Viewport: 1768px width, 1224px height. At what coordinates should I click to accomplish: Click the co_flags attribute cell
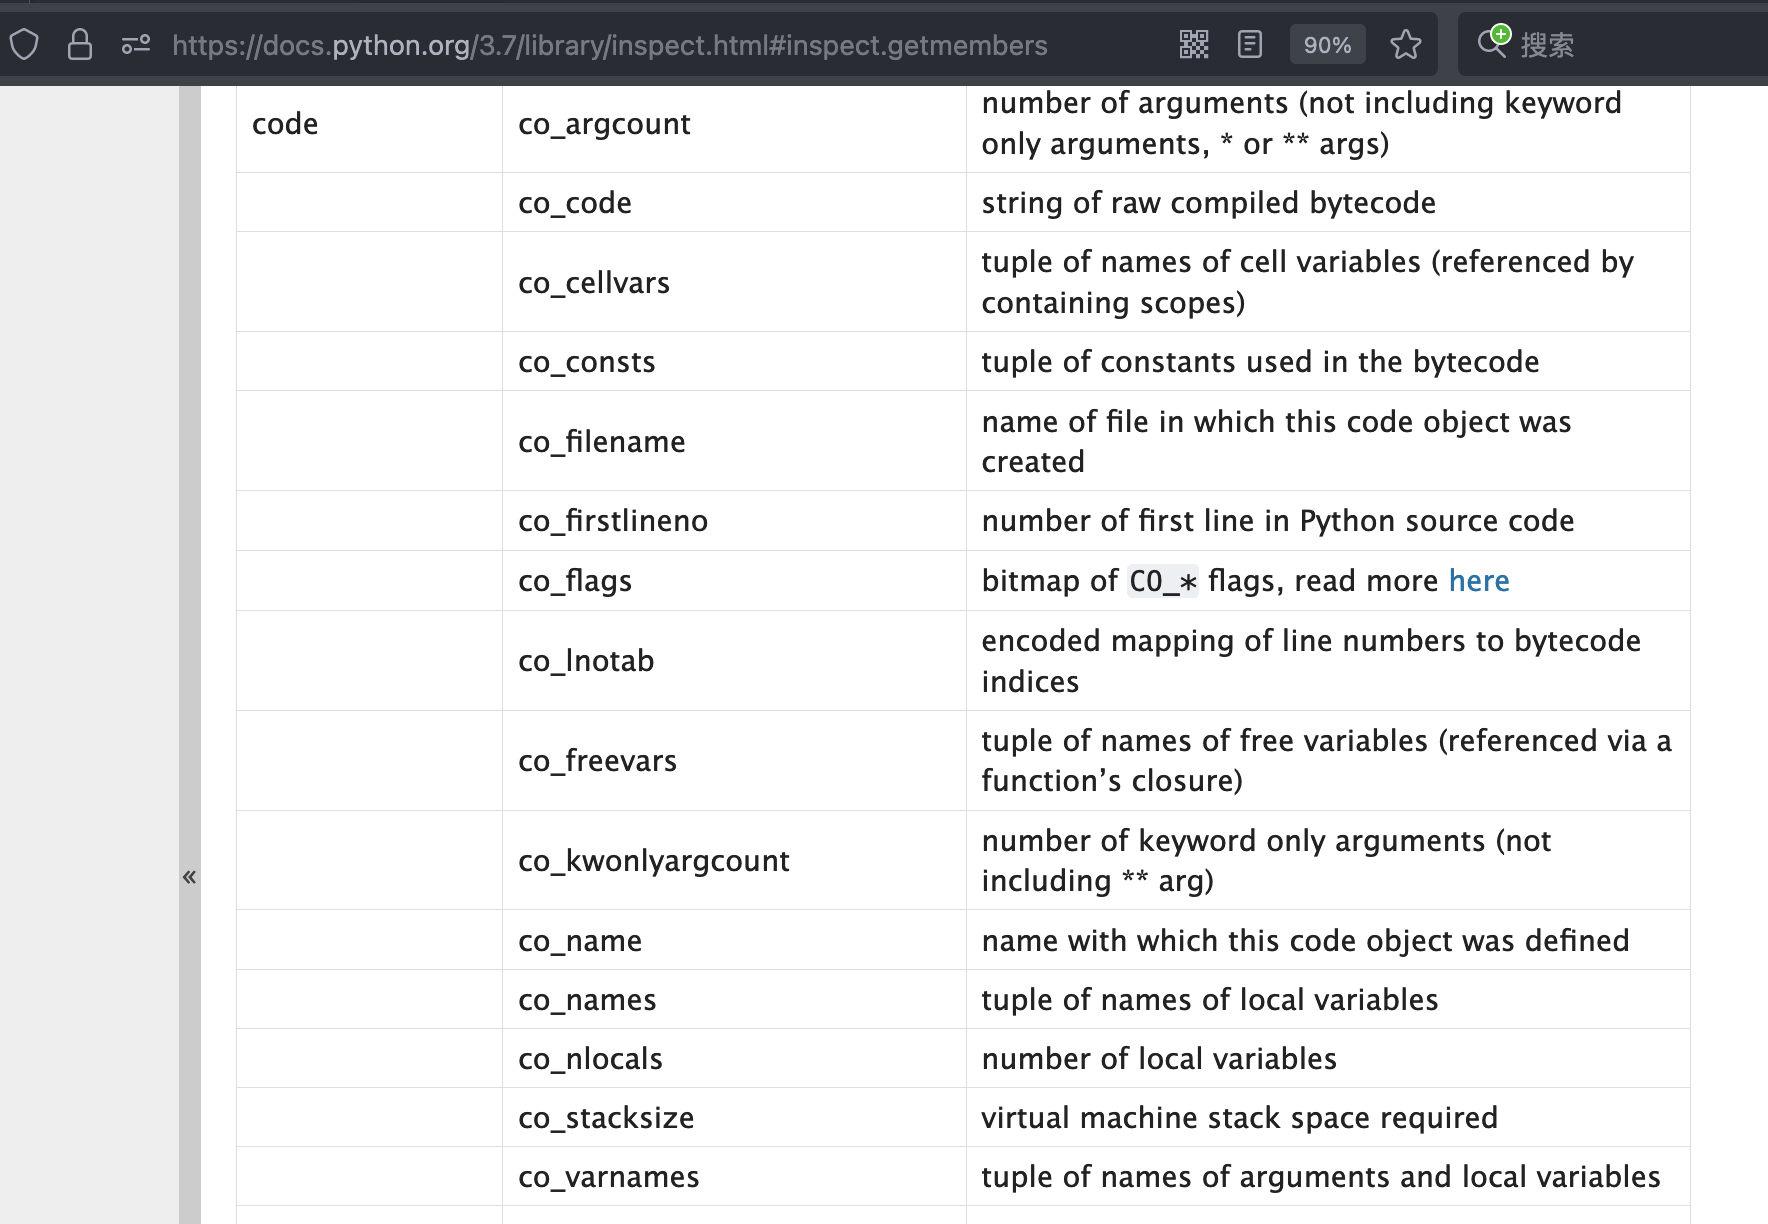[x=734, y=580]
